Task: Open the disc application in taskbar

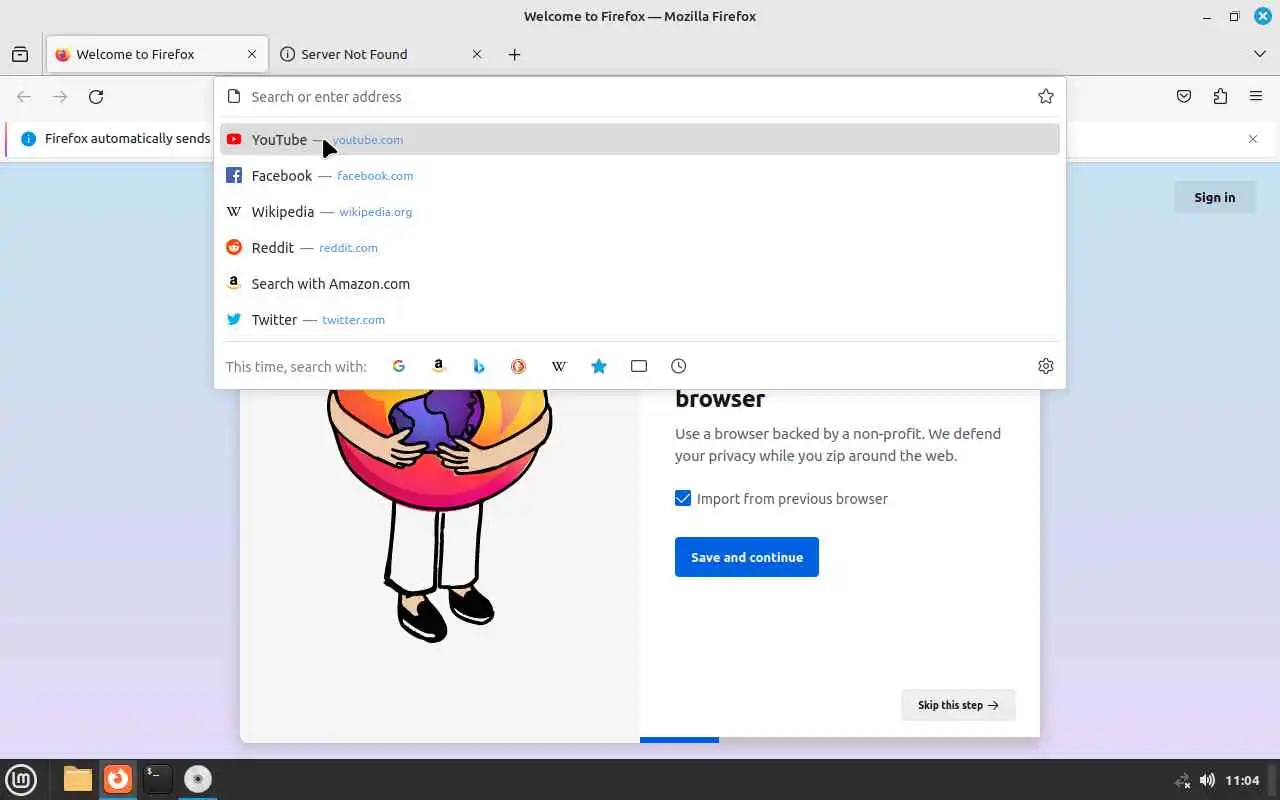Action: (x=197, y=779)
